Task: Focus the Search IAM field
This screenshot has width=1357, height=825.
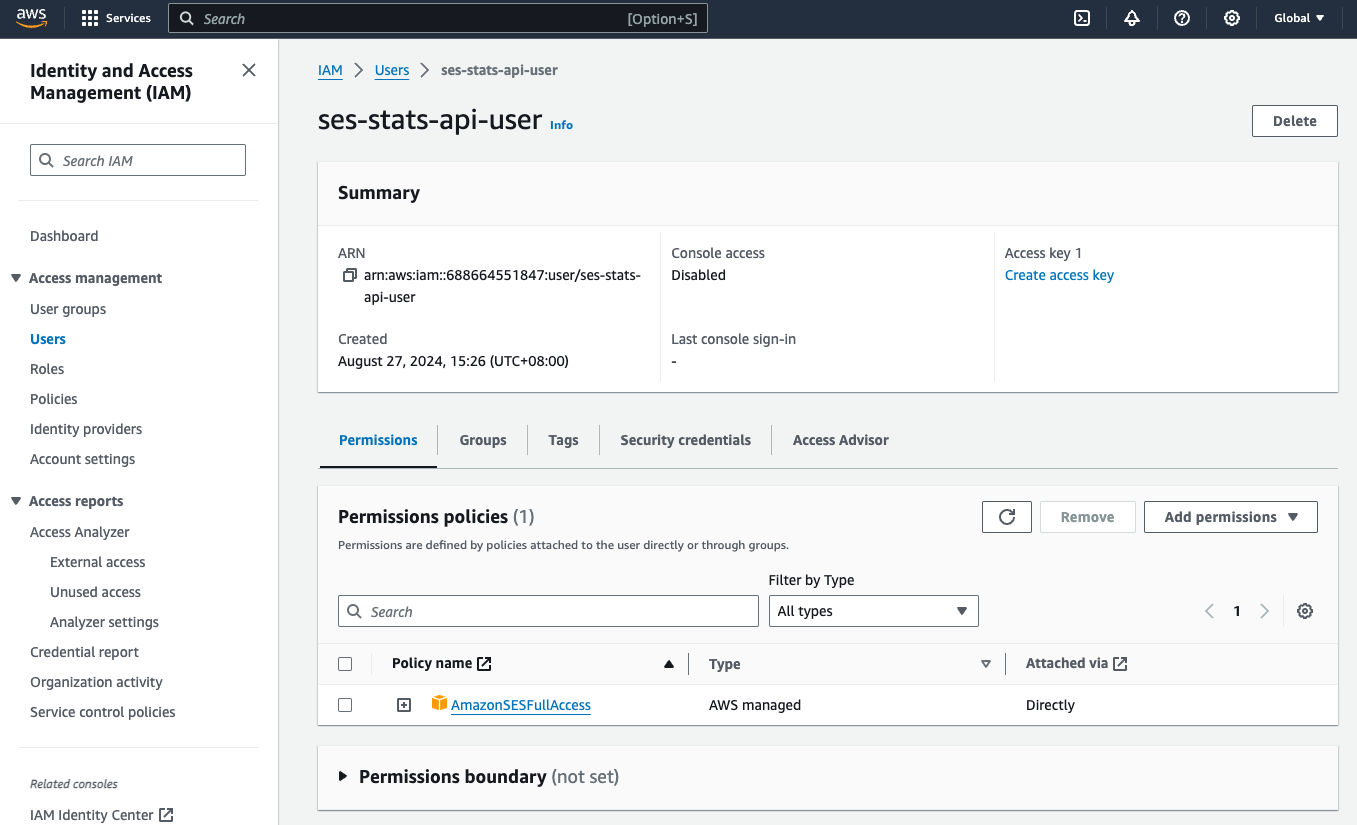Action: coord(138,160)
